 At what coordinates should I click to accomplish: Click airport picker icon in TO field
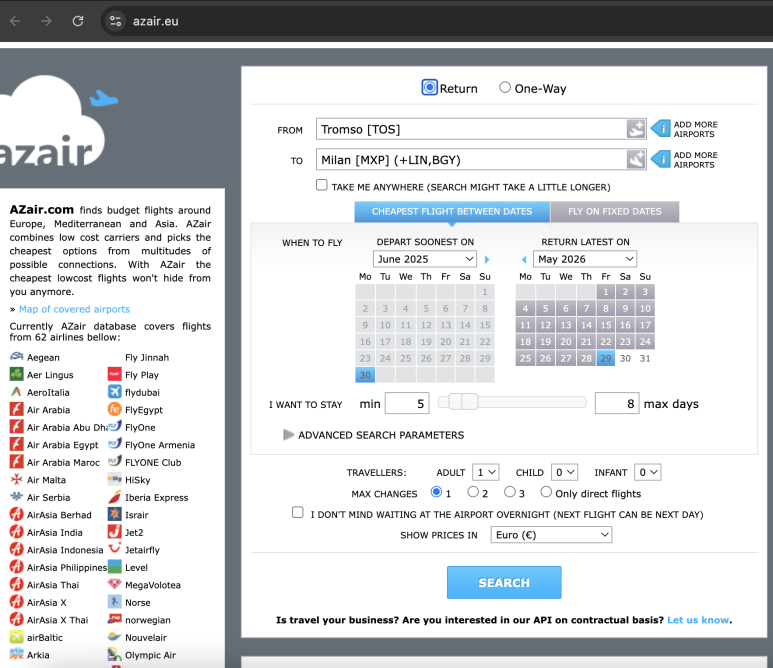pyautogui.click(x=636, y=160)
